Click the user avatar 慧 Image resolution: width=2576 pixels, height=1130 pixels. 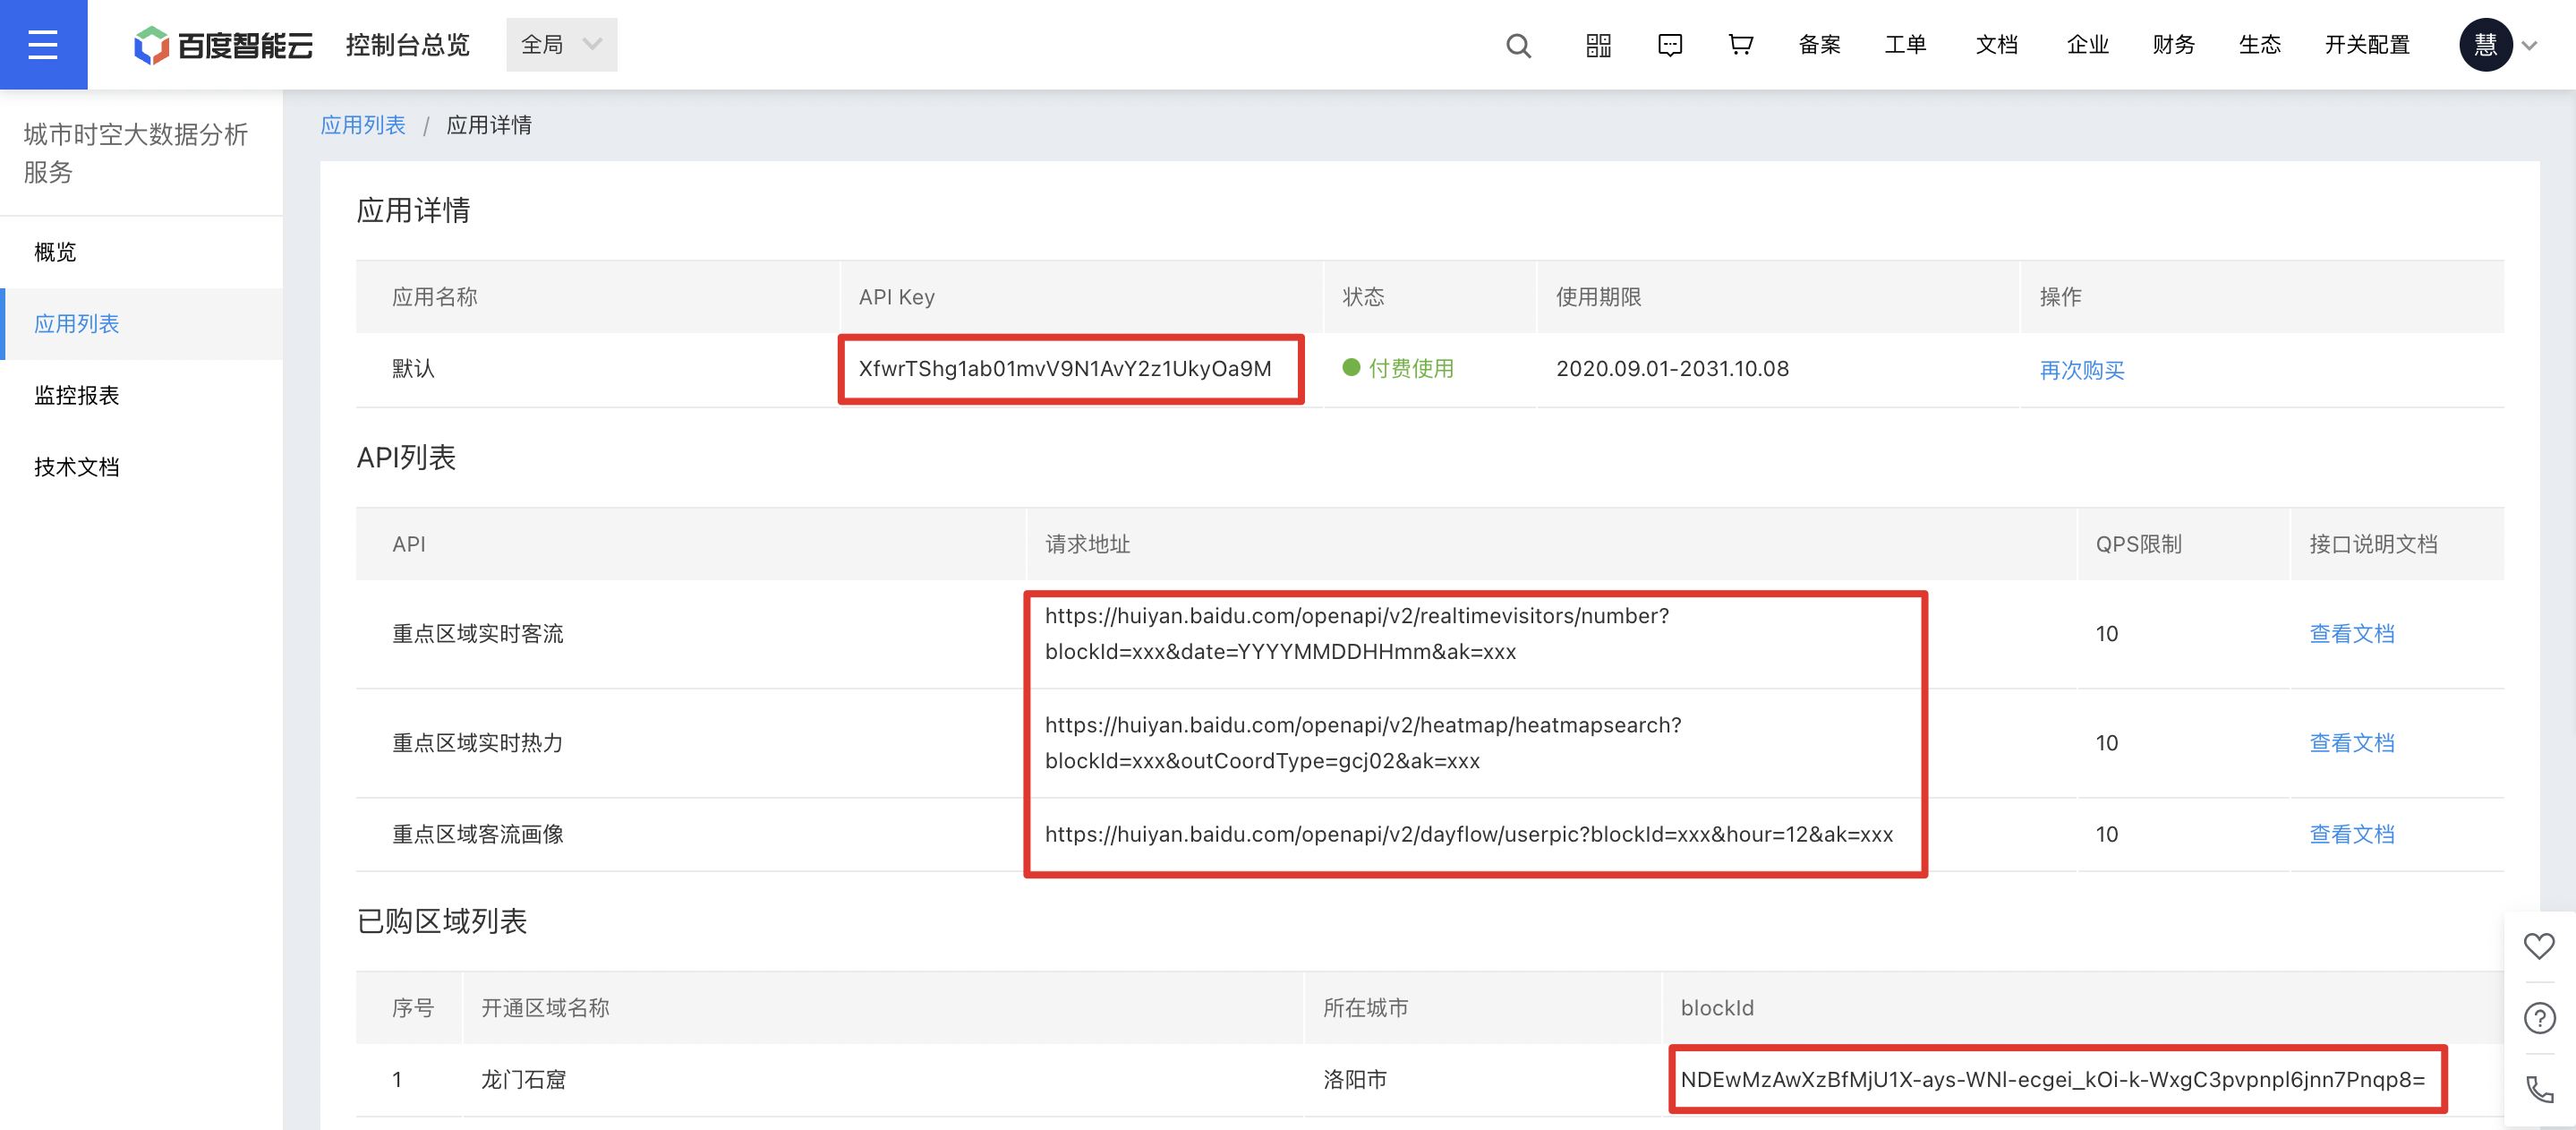[2485, 45]
